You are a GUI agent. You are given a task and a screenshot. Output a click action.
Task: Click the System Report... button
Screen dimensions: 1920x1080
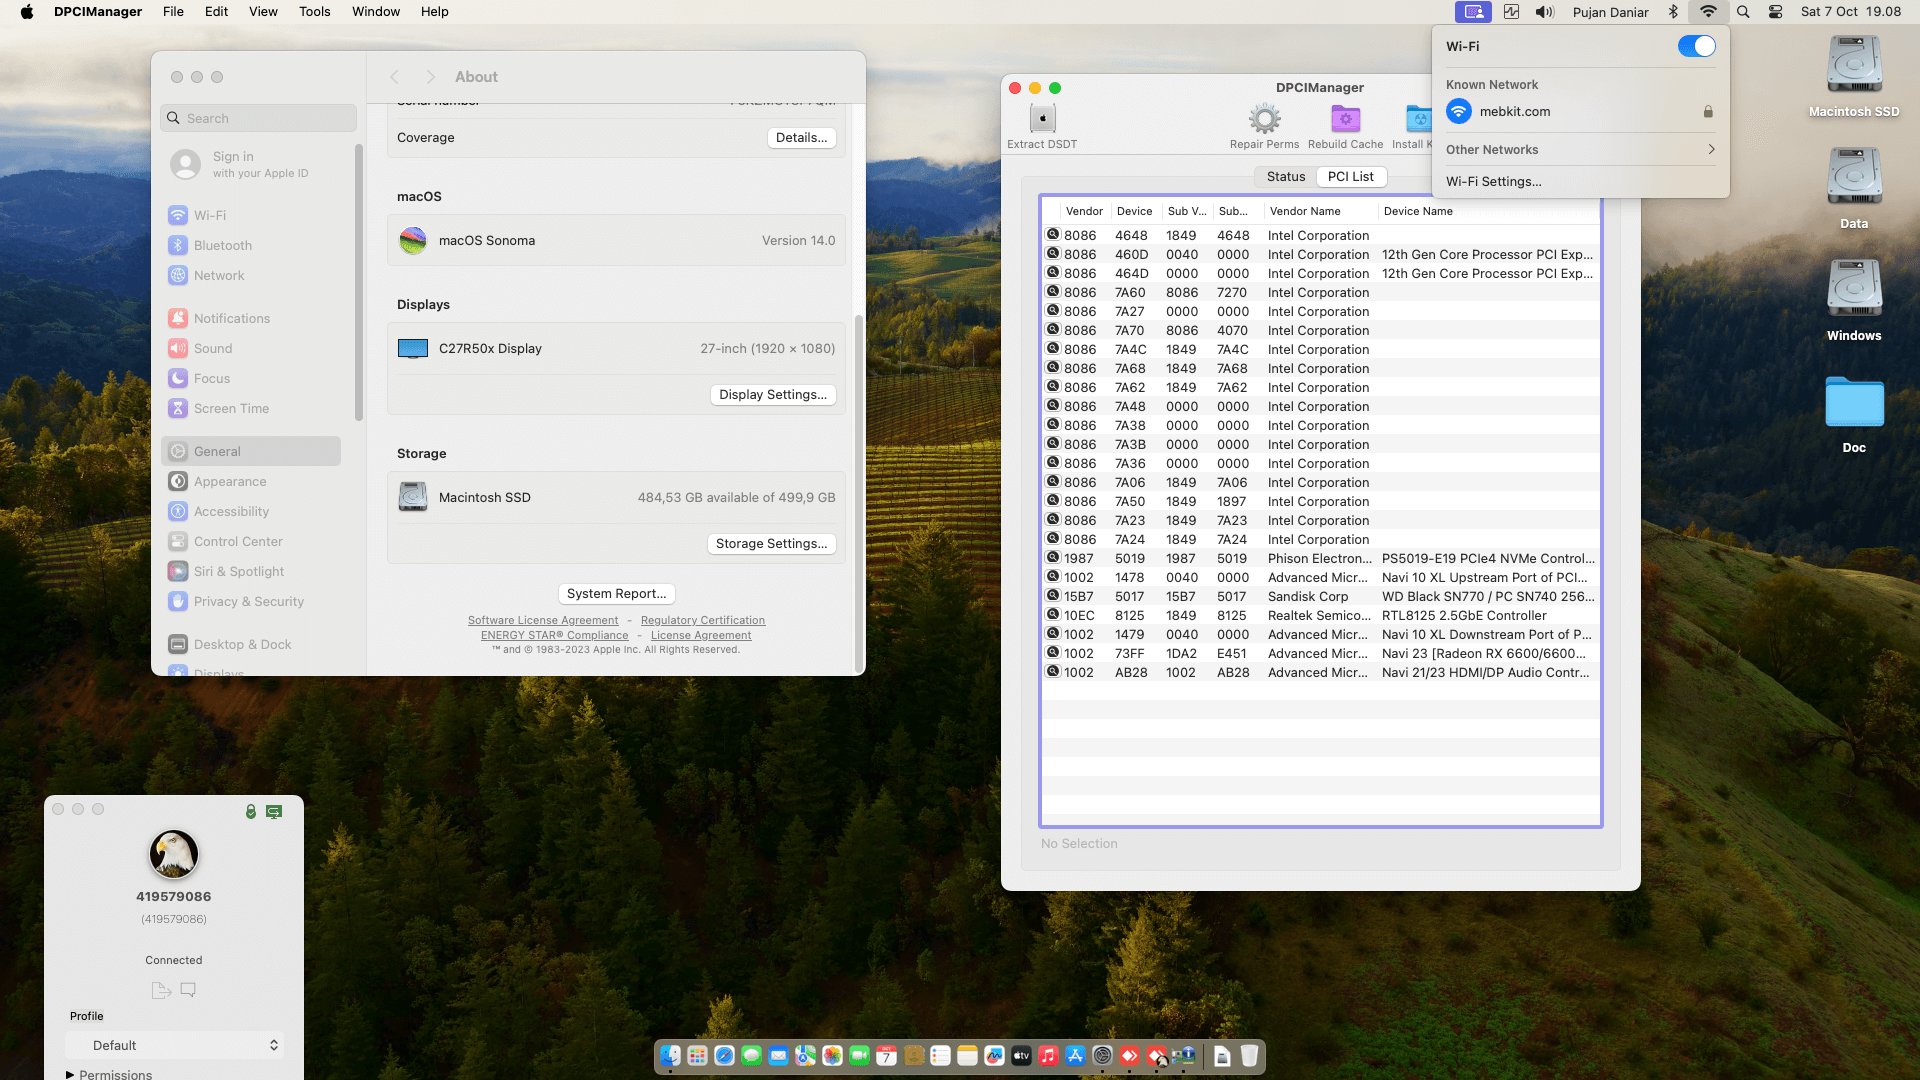click(x=616, y=593)
